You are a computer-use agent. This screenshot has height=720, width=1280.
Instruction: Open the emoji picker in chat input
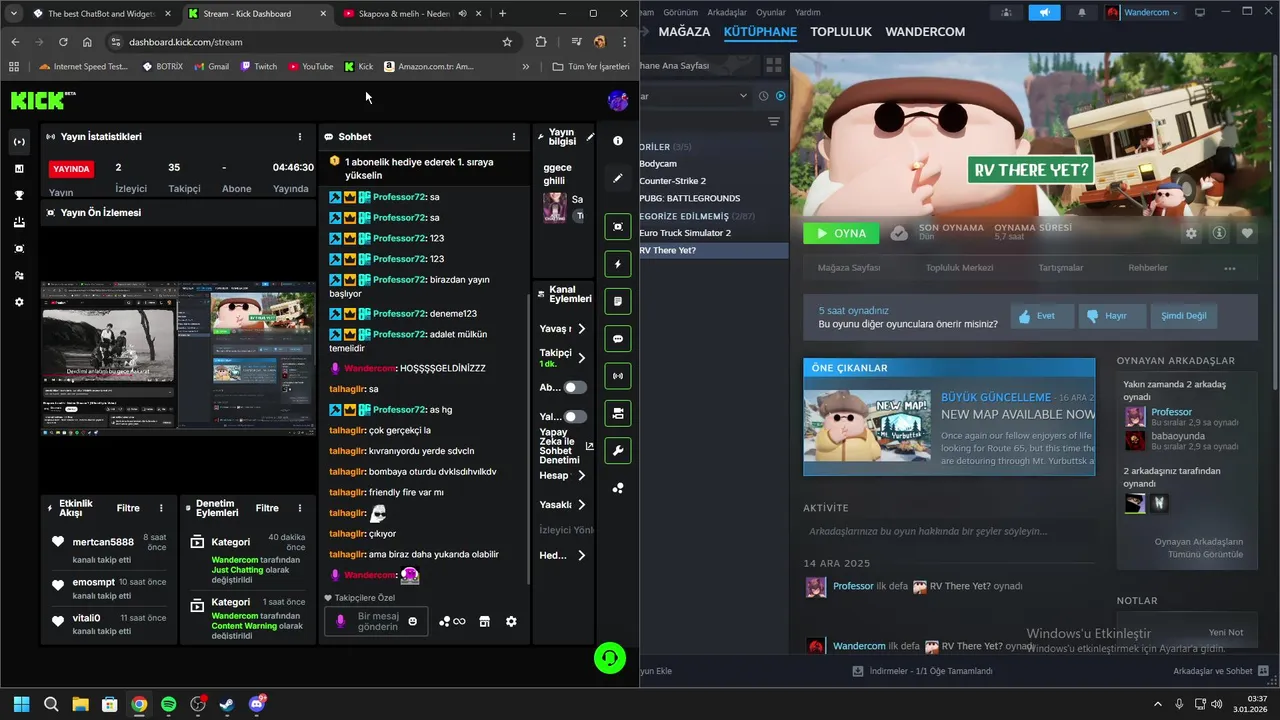(x=412, y=621)
